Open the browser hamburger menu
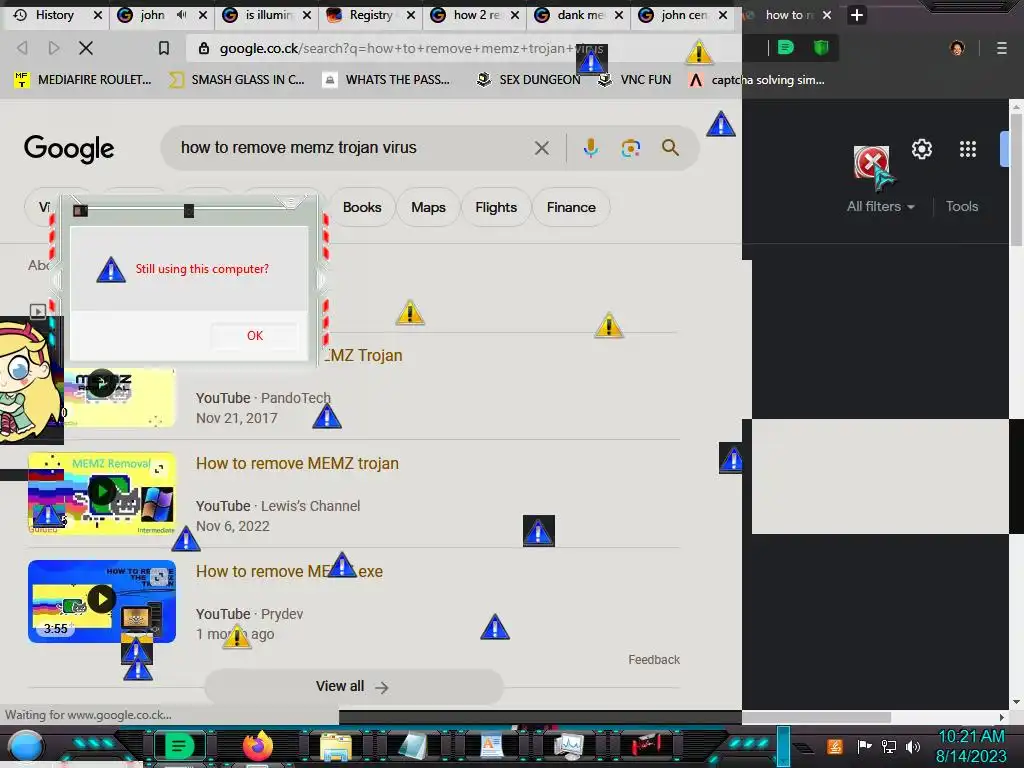This screenshot has height=768, width=1024. click(x=1001, y=48)
